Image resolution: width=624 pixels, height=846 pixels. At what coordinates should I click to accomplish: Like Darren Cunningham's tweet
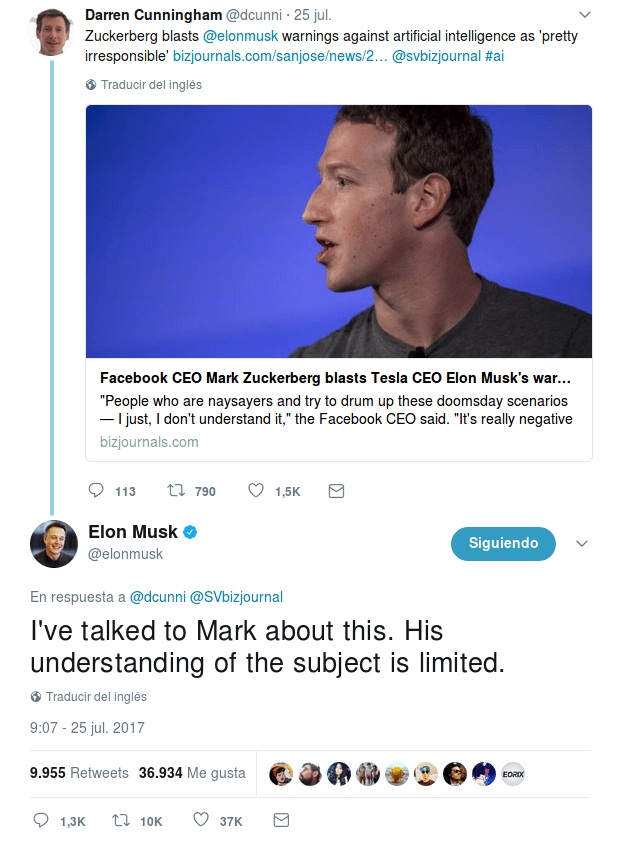tap(256, 491)
